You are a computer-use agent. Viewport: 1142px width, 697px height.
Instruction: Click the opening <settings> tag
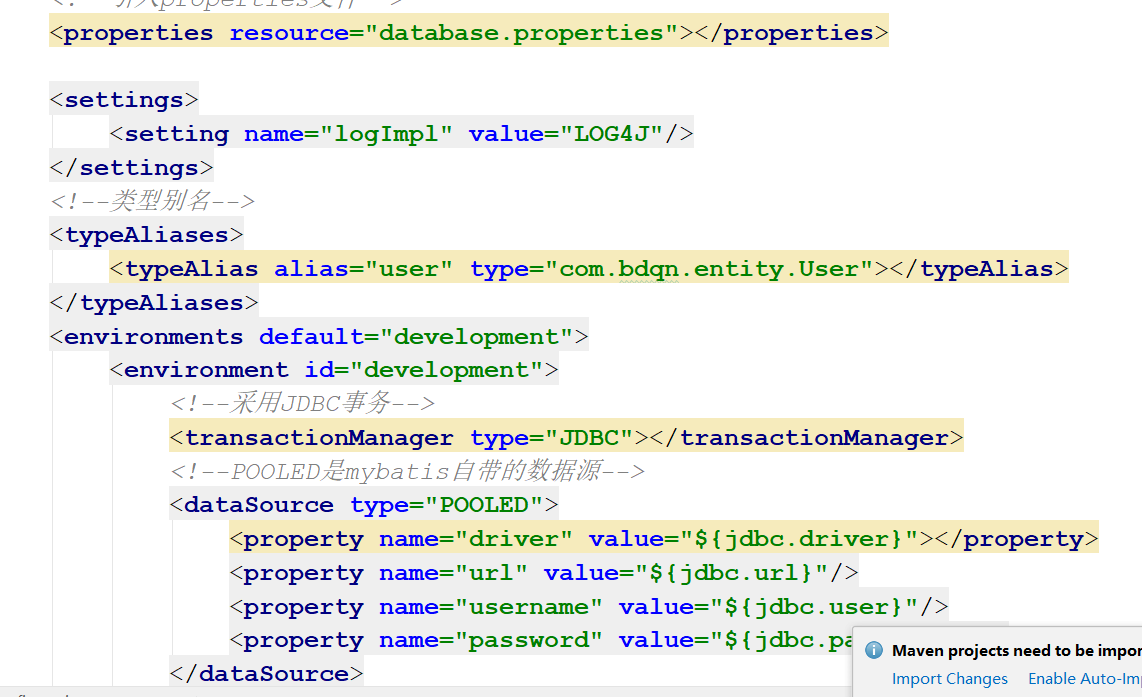(124, 100)
